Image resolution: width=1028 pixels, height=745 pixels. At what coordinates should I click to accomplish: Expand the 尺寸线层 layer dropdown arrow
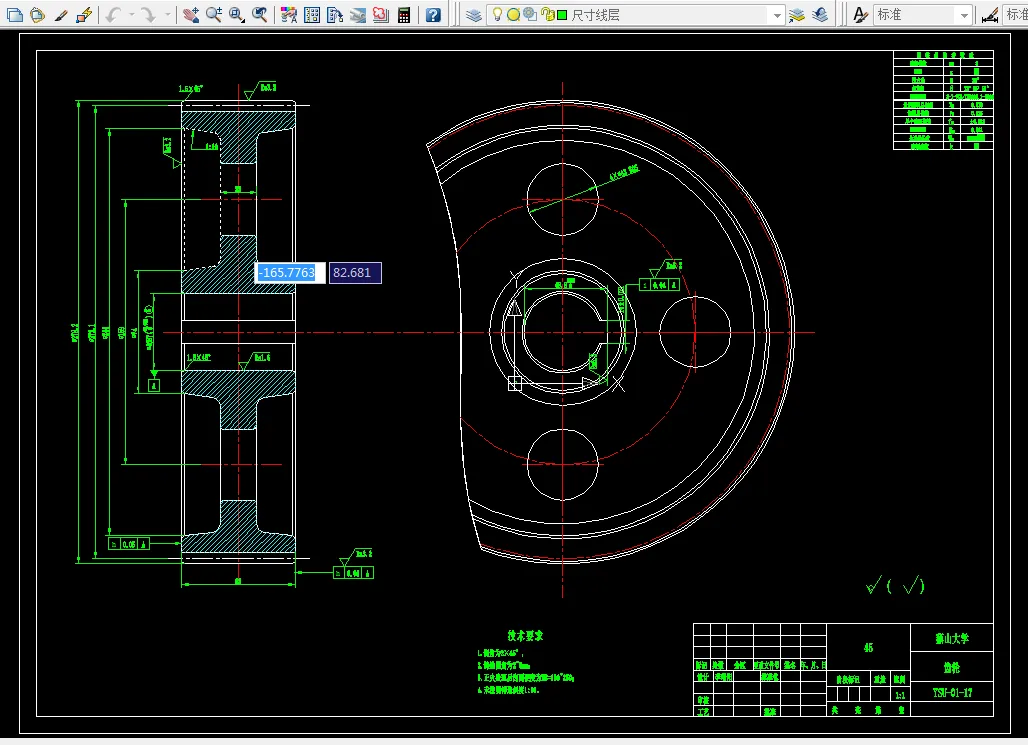pyautogui.click(x=777, y=15)
